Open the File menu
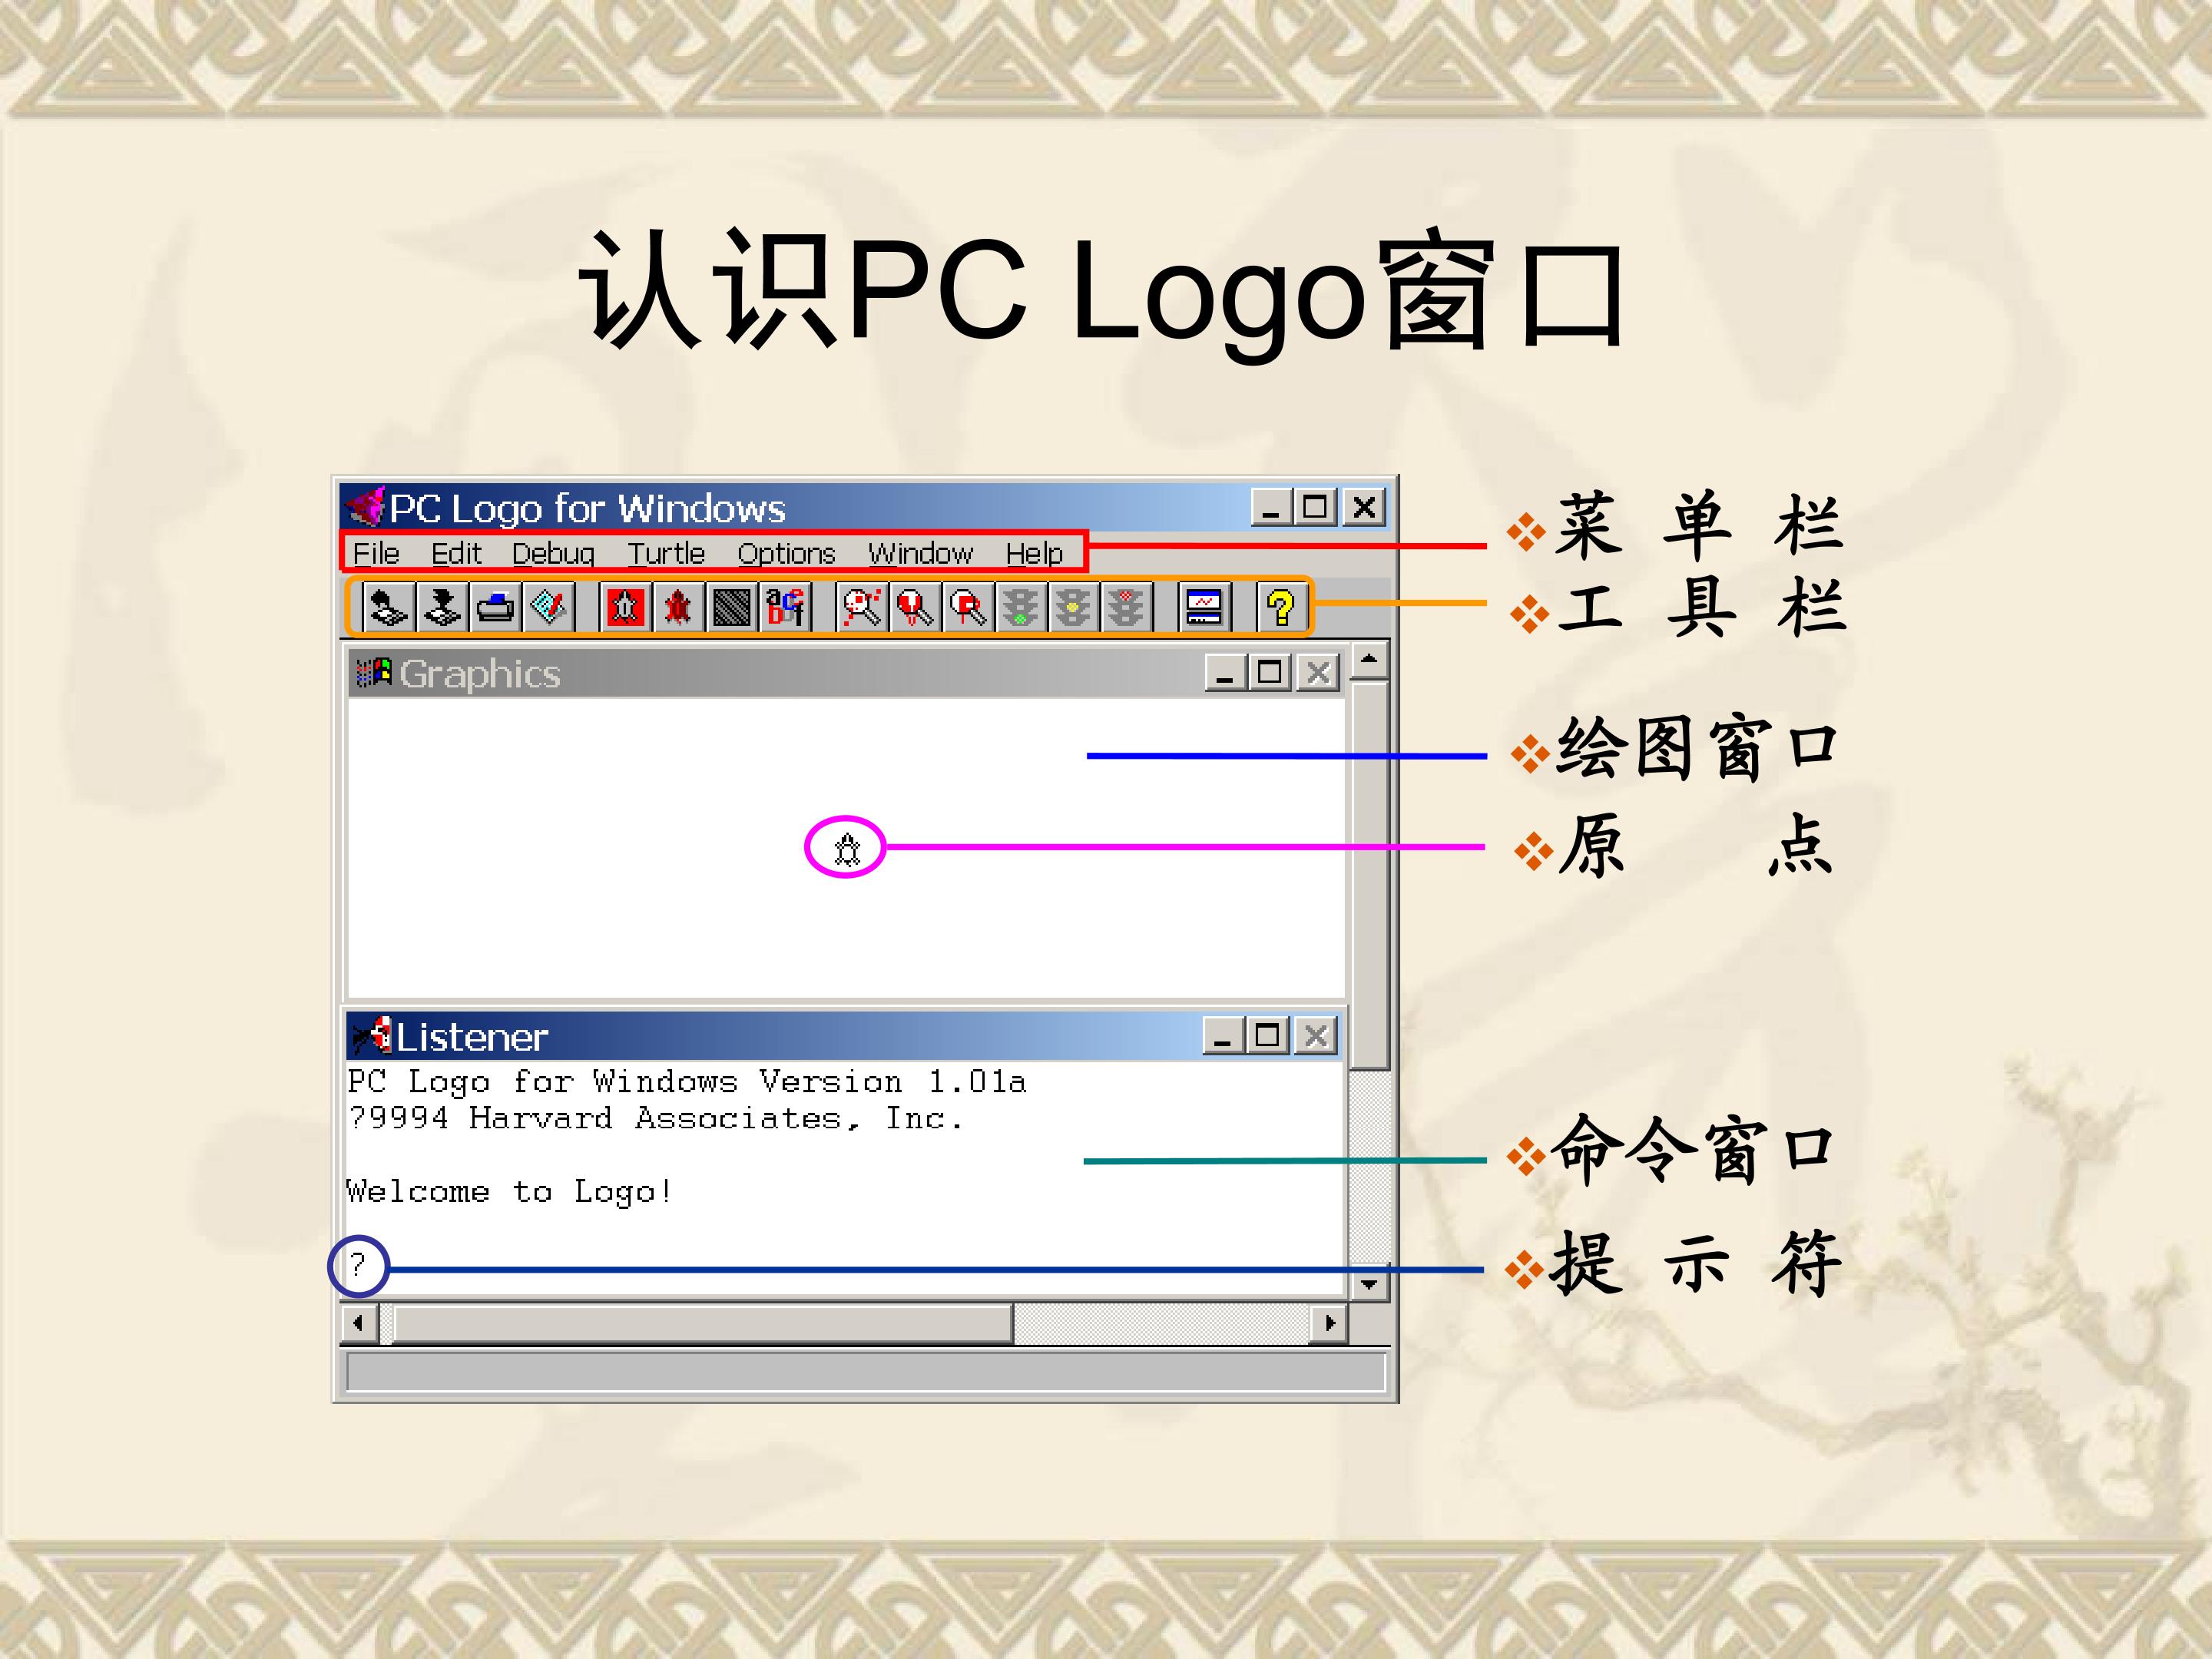 tap(376, 553)
